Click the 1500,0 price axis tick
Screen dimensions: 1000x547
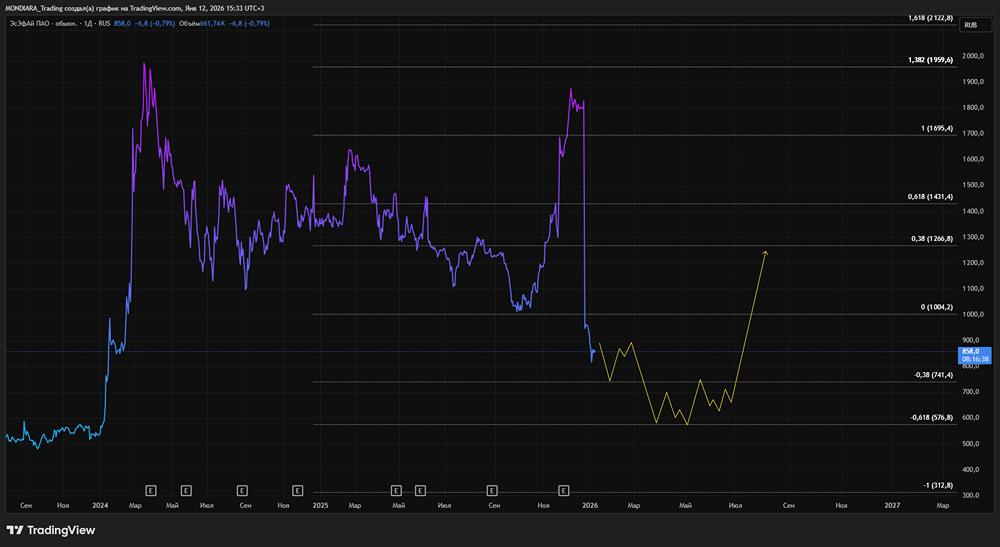tap(973, 185)
